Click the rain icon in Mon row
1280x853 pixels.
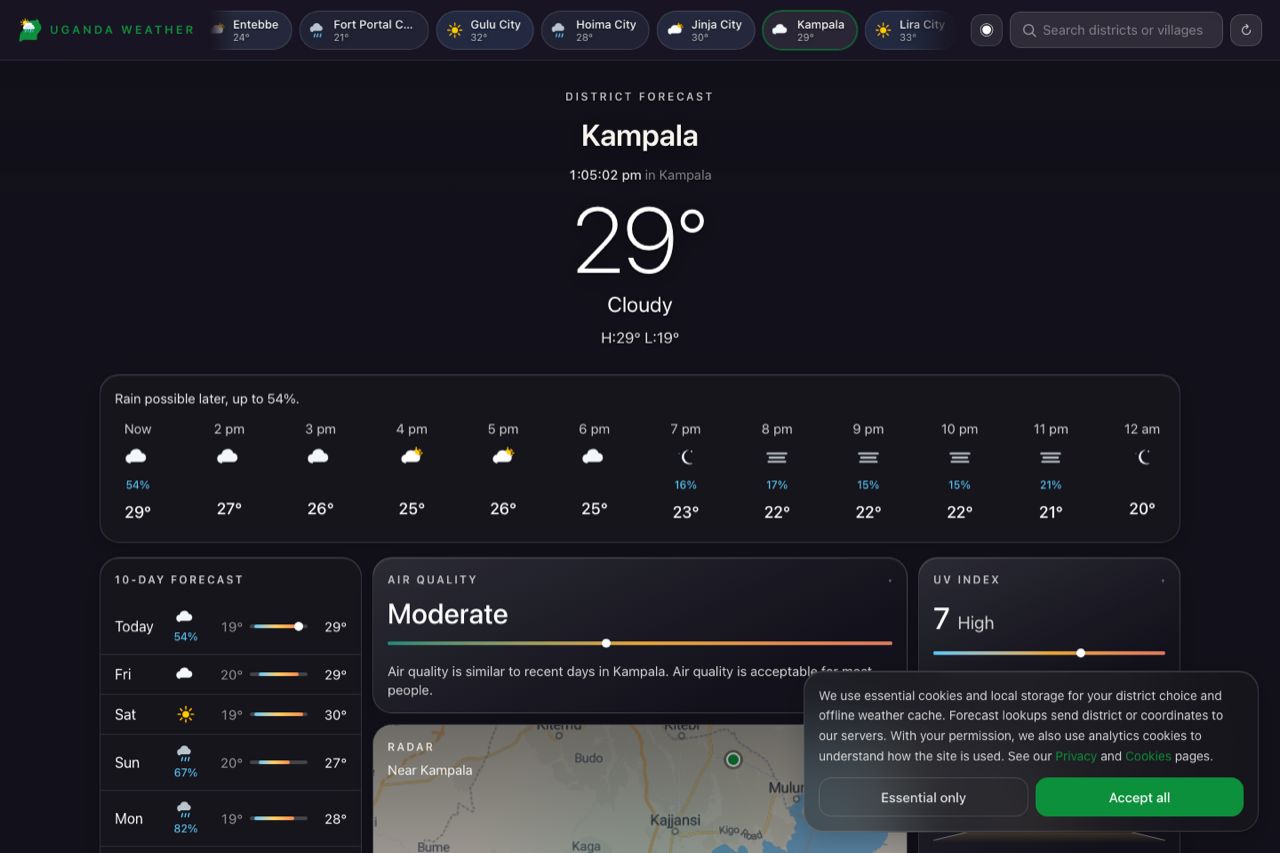[185, 808]
